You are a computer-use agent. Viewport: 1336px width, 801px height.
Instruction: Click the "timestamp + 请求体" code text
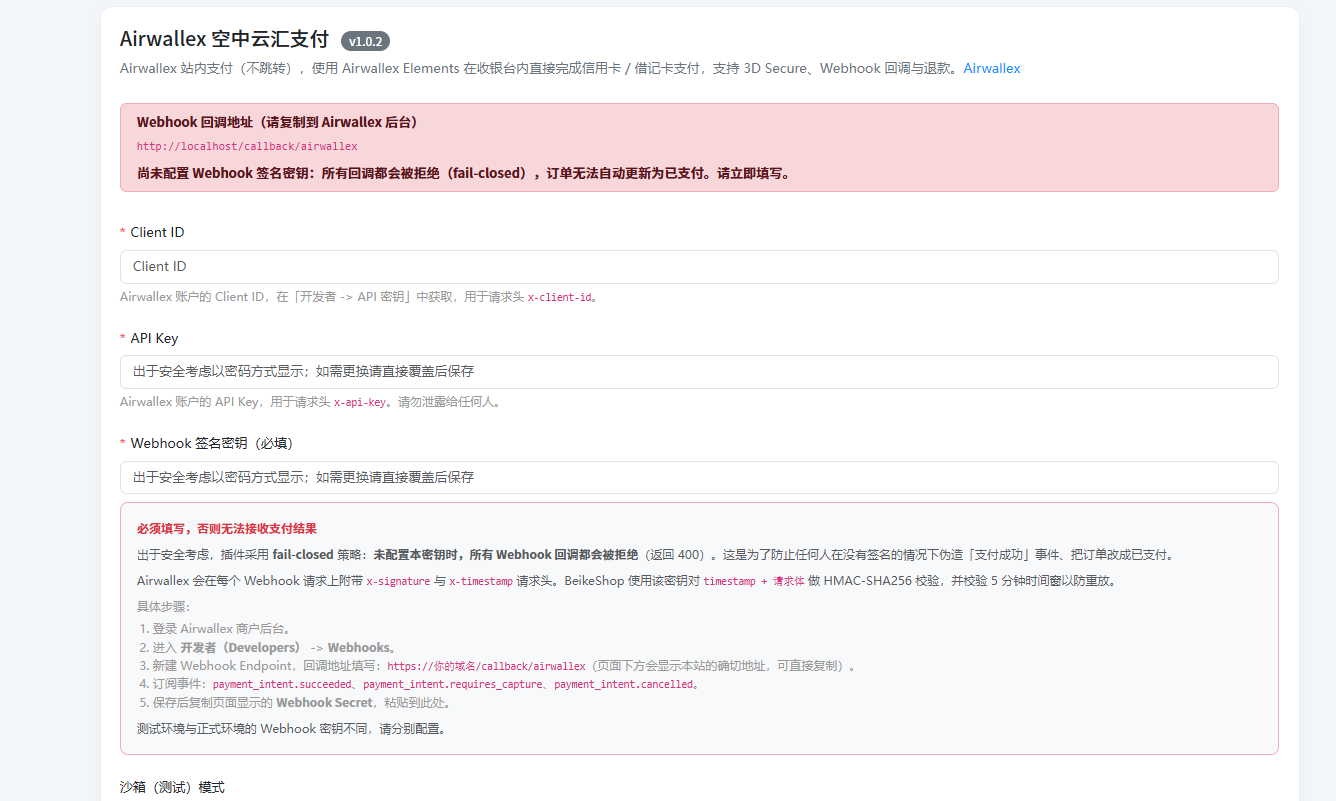pos(753,581)
